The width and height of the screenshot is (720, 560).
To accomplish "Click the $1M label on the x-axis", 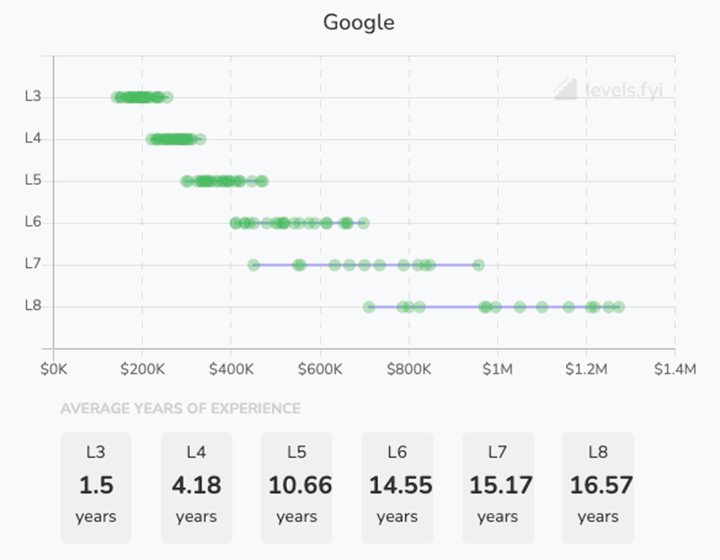I will (x=497, y=369).
